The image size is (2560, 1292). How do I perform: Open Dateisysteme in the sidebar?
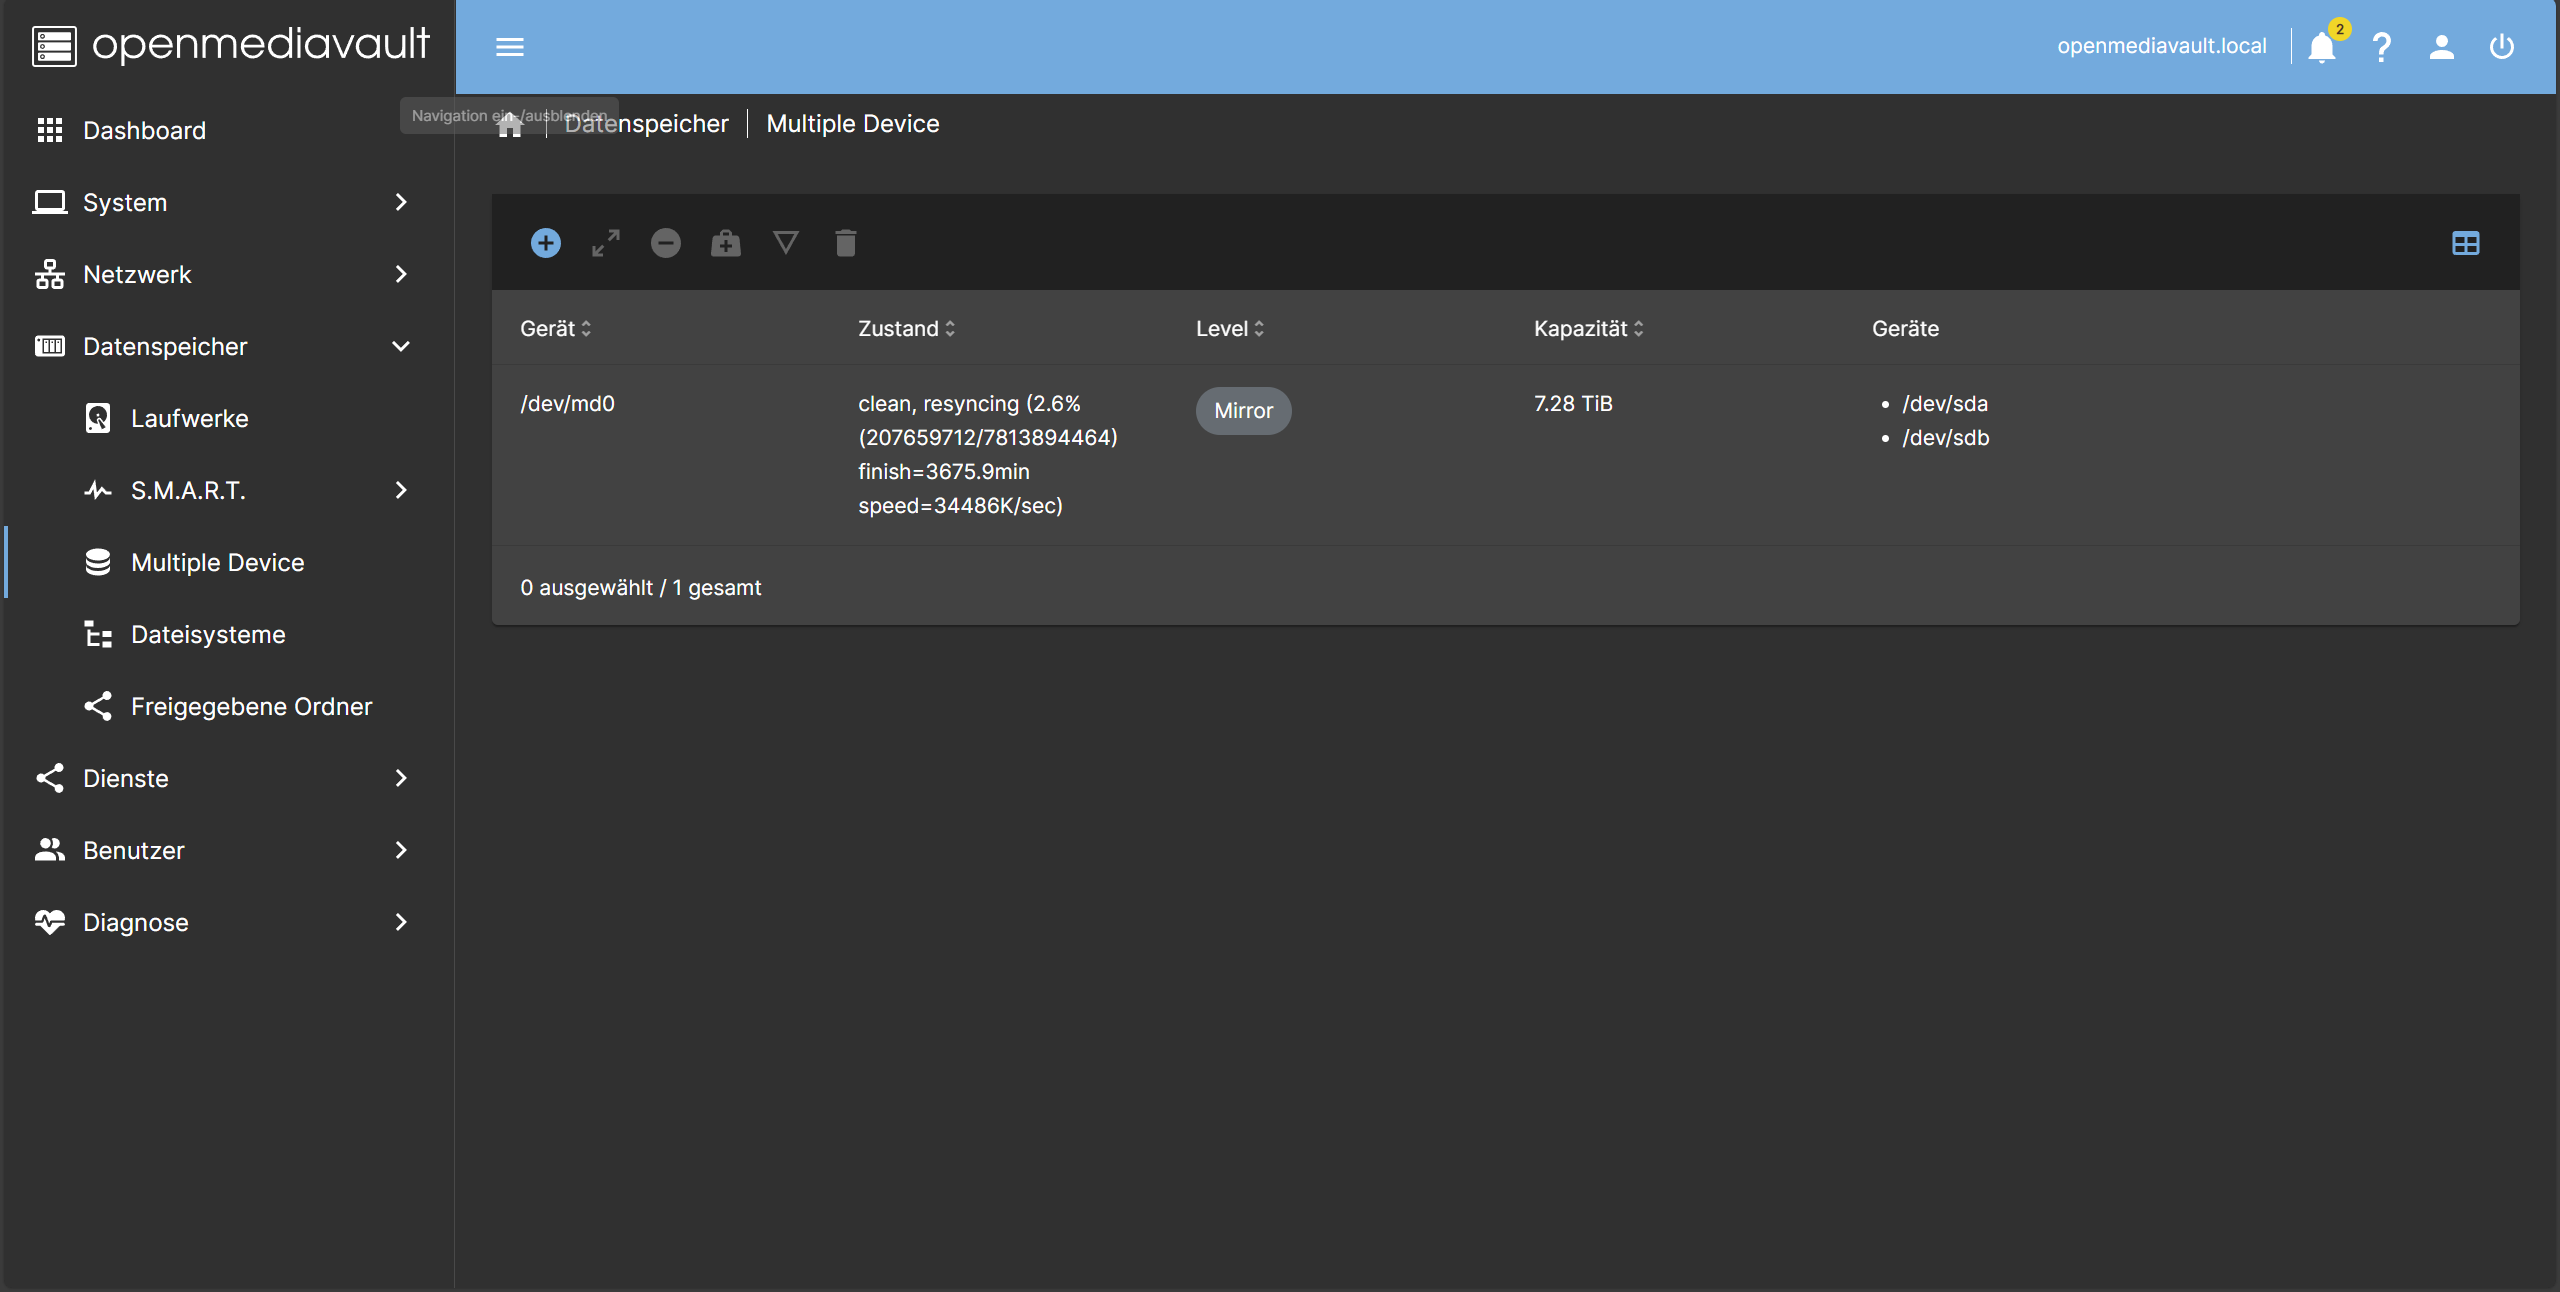208,634
